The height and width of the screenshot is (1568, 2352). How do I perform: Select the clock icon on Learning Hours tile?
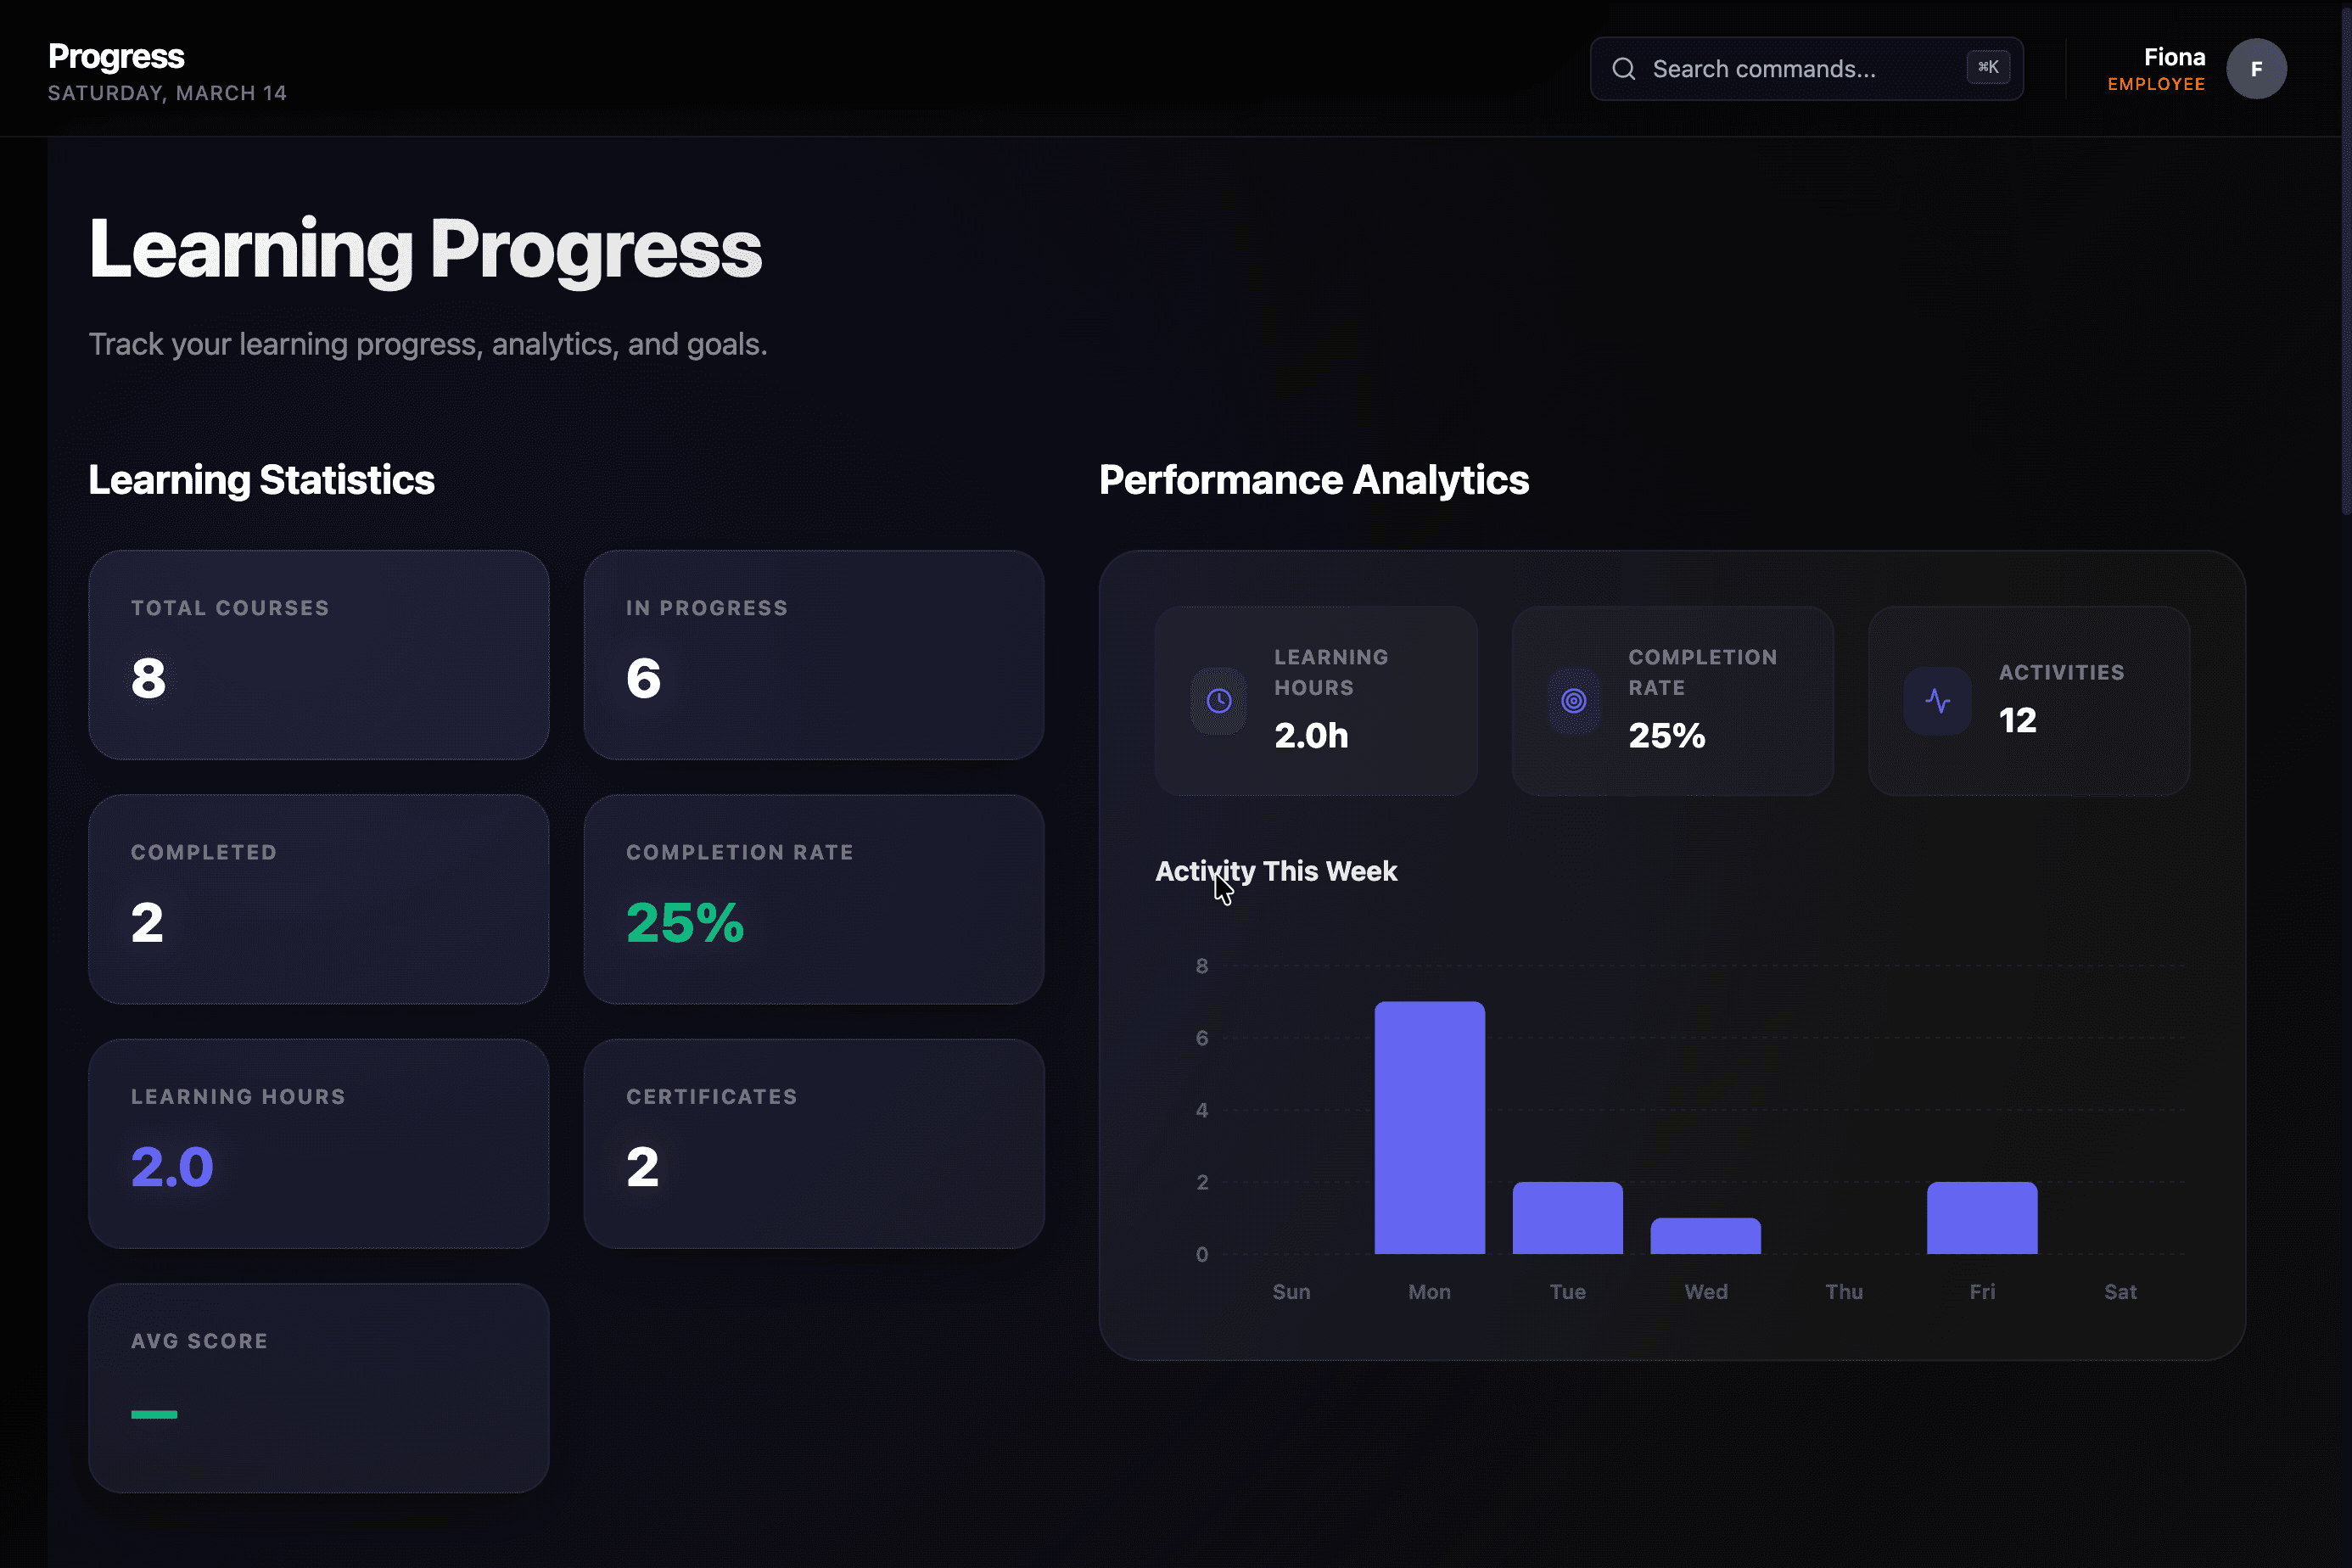(x=1218, y=700)
